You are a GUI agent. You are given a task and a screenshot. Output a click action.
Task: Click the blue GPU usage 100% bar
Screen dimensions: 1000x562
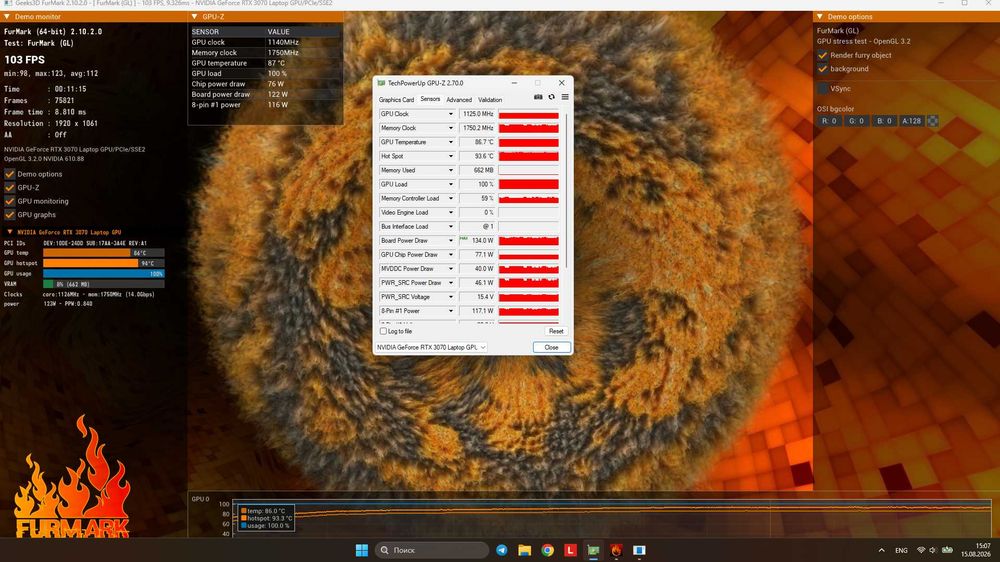pyautogui.click(x=103, y=273)
